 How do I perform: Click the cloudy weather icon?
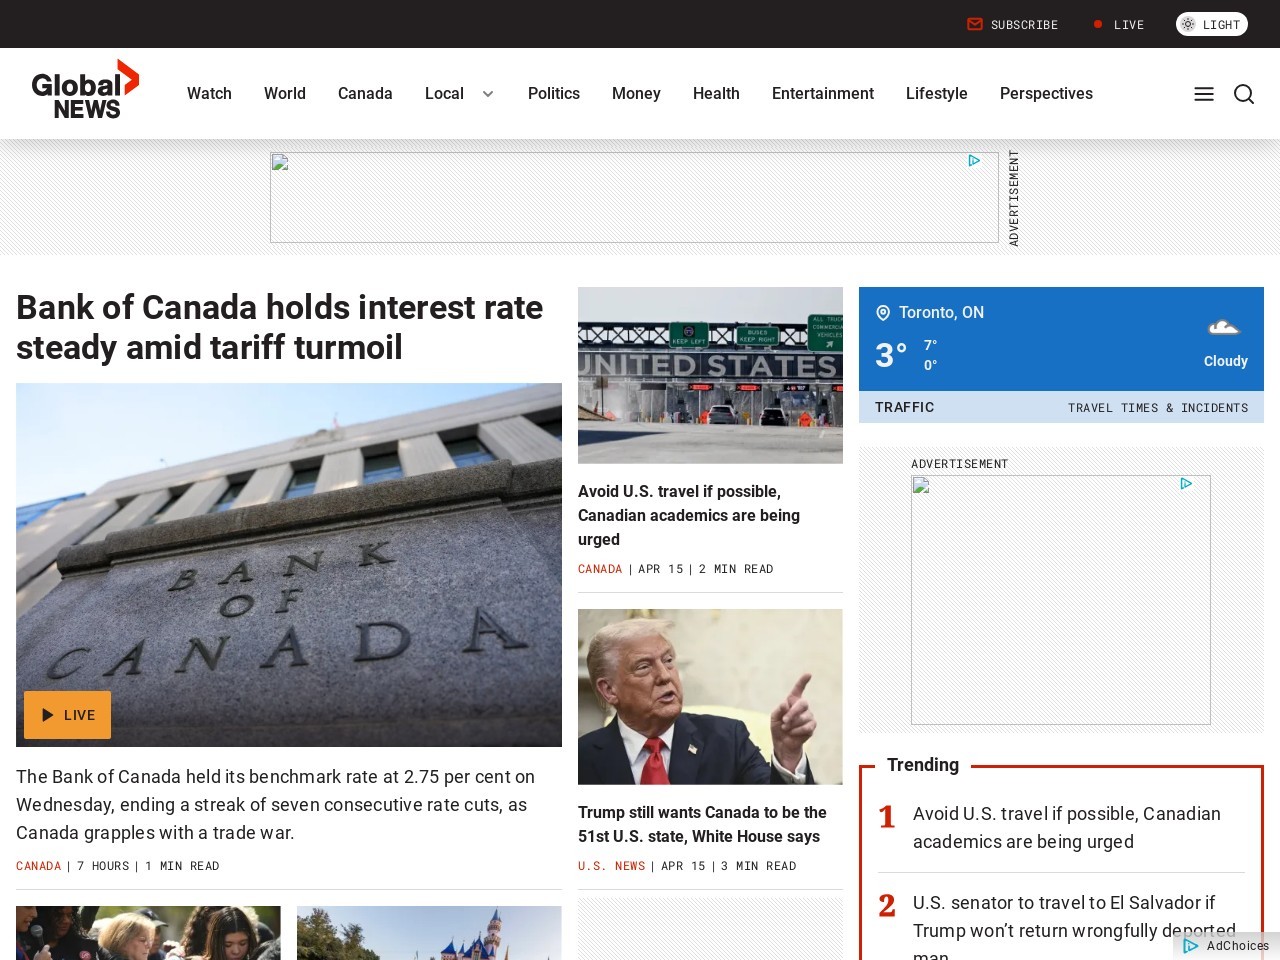point(1224,328)
